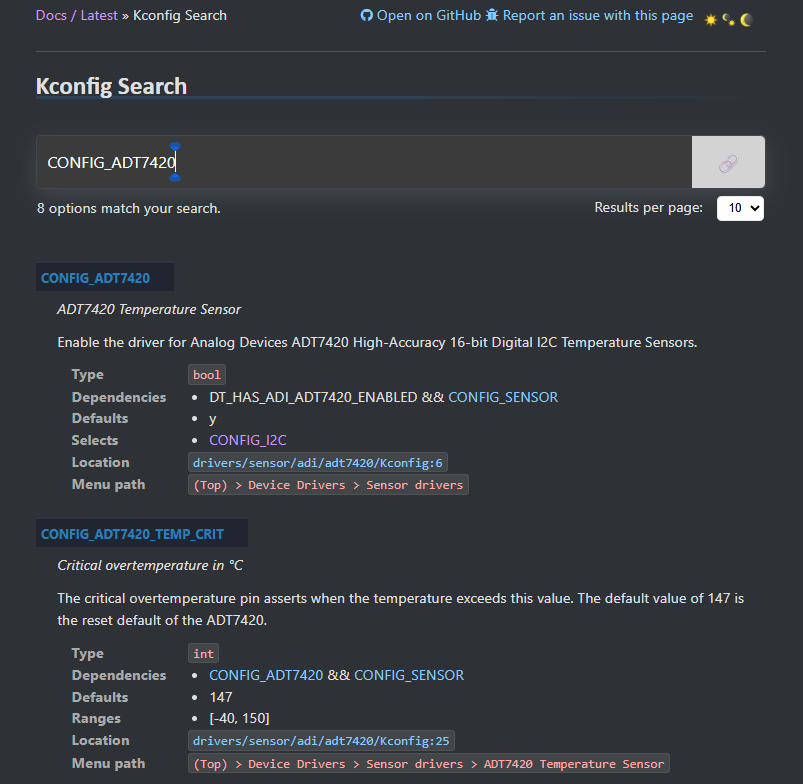This screenshot has height=784, width=803.
Task: Open the Latest breadcrumb link
Action: point(98,15)
